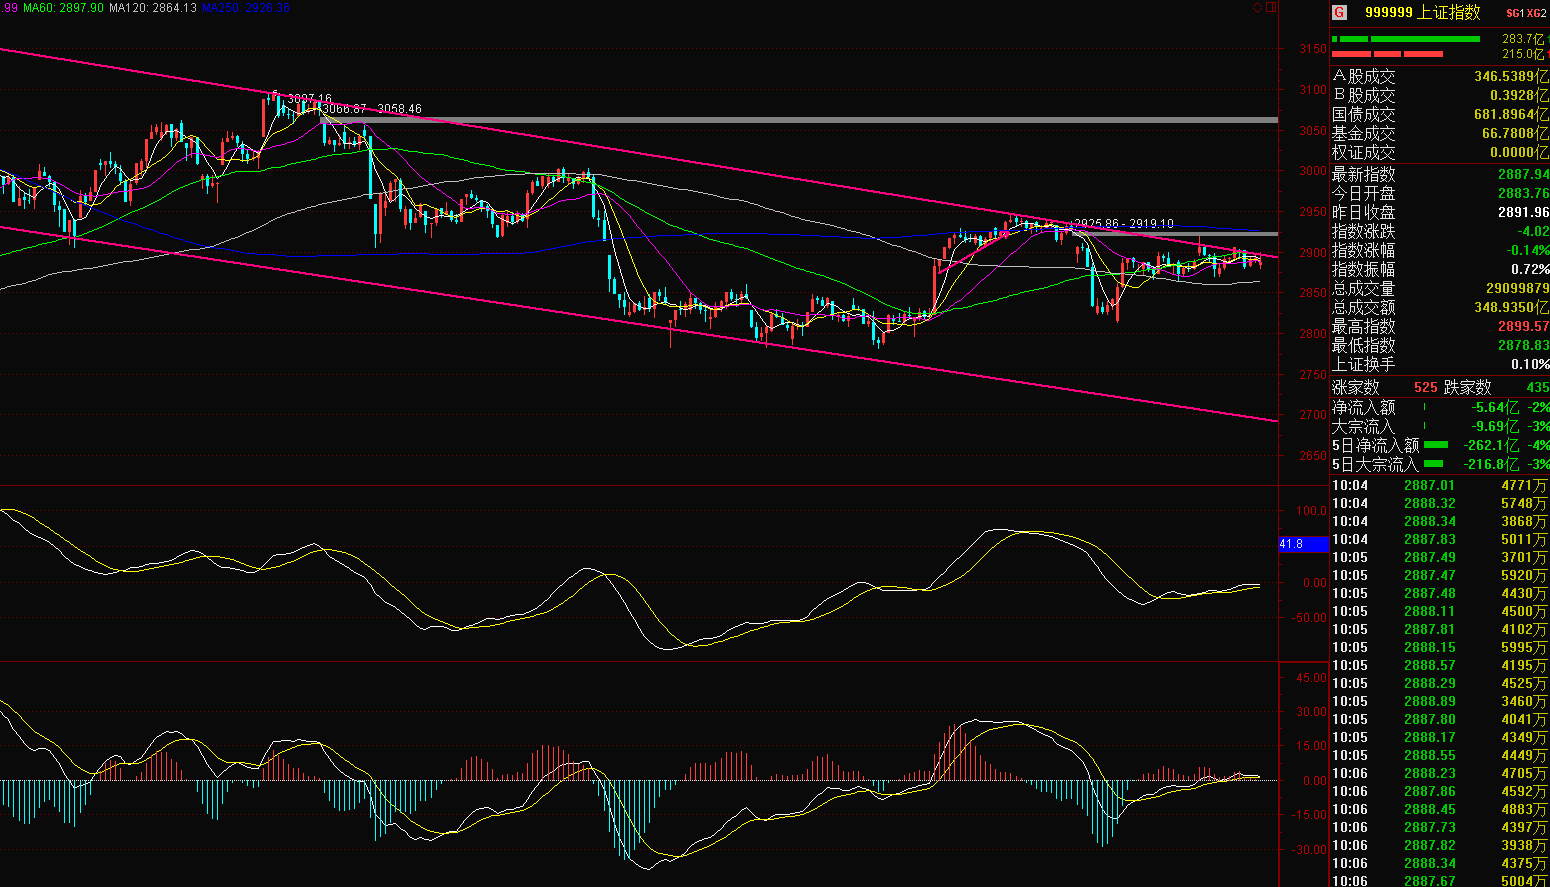The width and height of the screenshot is (1550, 887).
Task: Click the 5日净流入额 row
Action: (x=1440, y=445)
